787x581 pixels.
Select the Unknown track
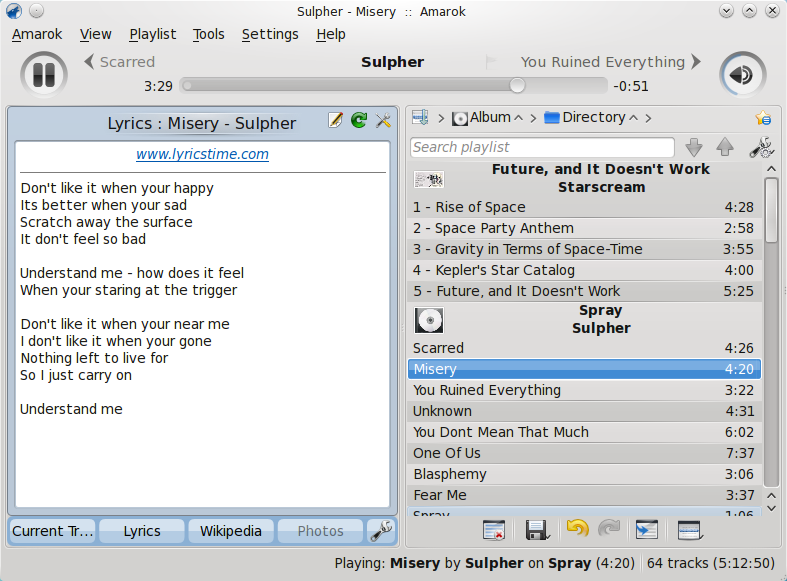584,411
